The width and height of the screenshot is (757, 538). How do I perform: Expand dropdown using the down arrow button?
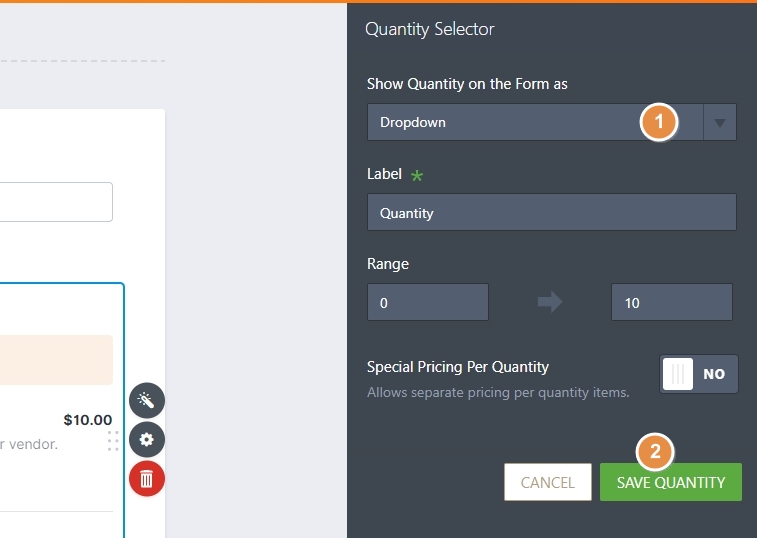720,122
